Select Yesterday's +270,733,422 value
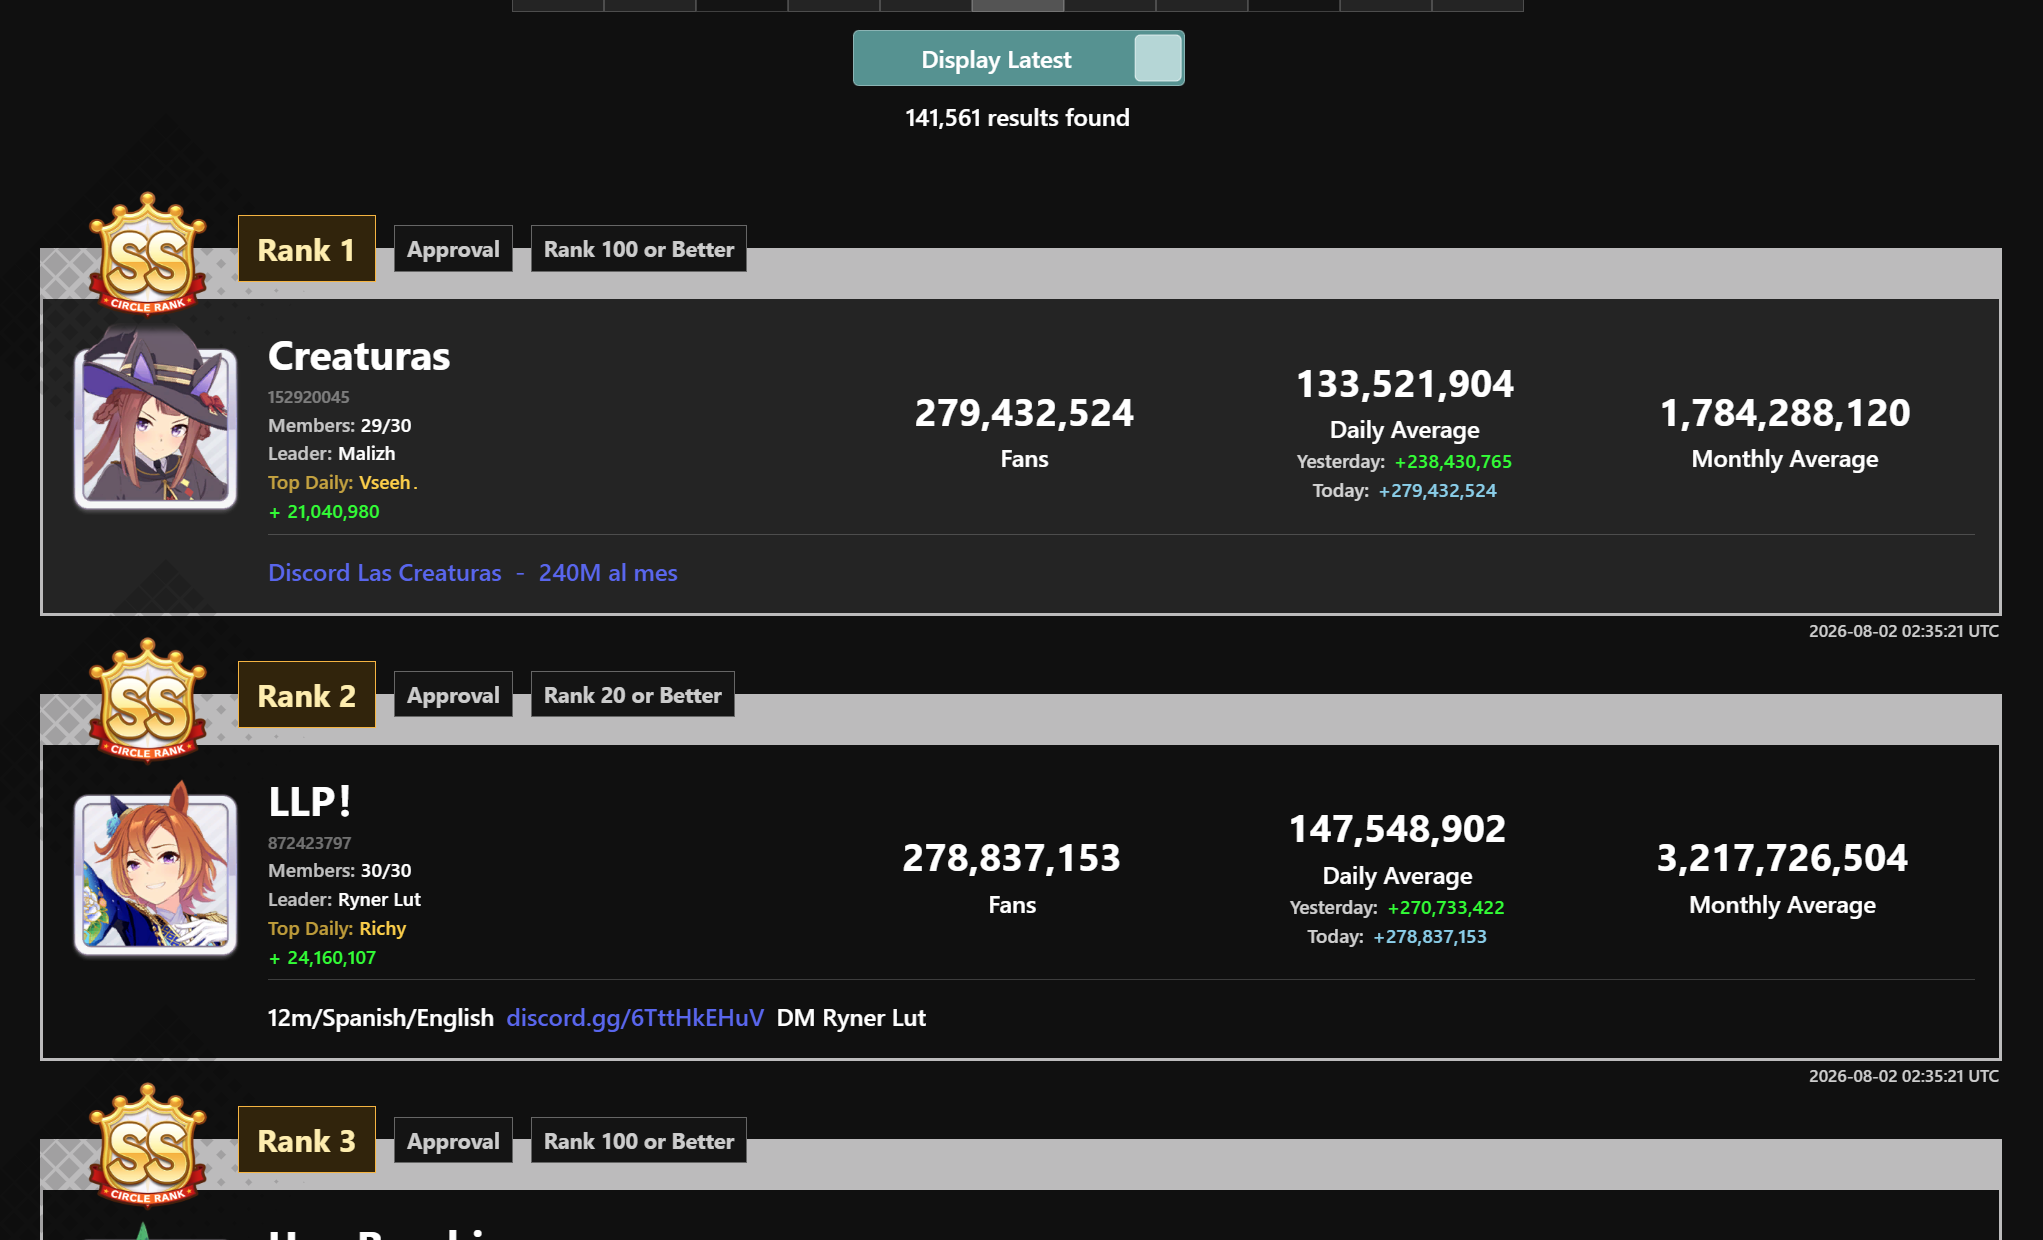Image resolution: width=2043 pixels, height=1240 pixels. pyautogui.click(x=1446, y=908)
